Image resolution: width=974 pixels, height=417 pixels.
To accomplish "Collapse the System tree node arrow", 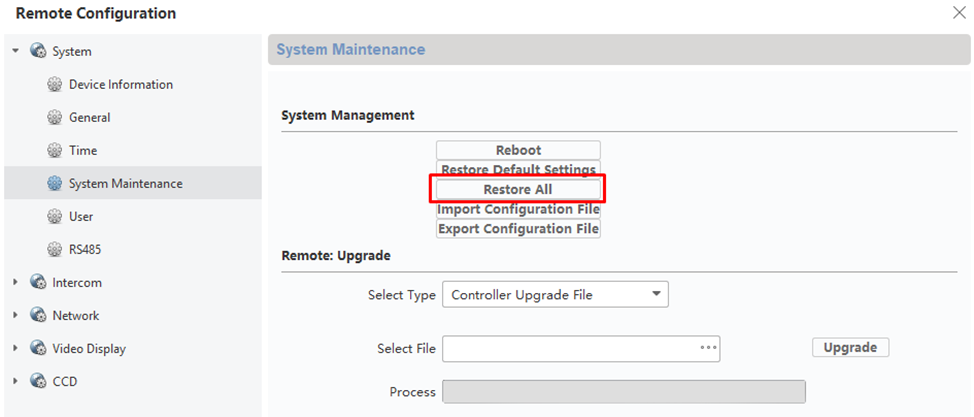I will pyautogui.click(x=15, y=51).
